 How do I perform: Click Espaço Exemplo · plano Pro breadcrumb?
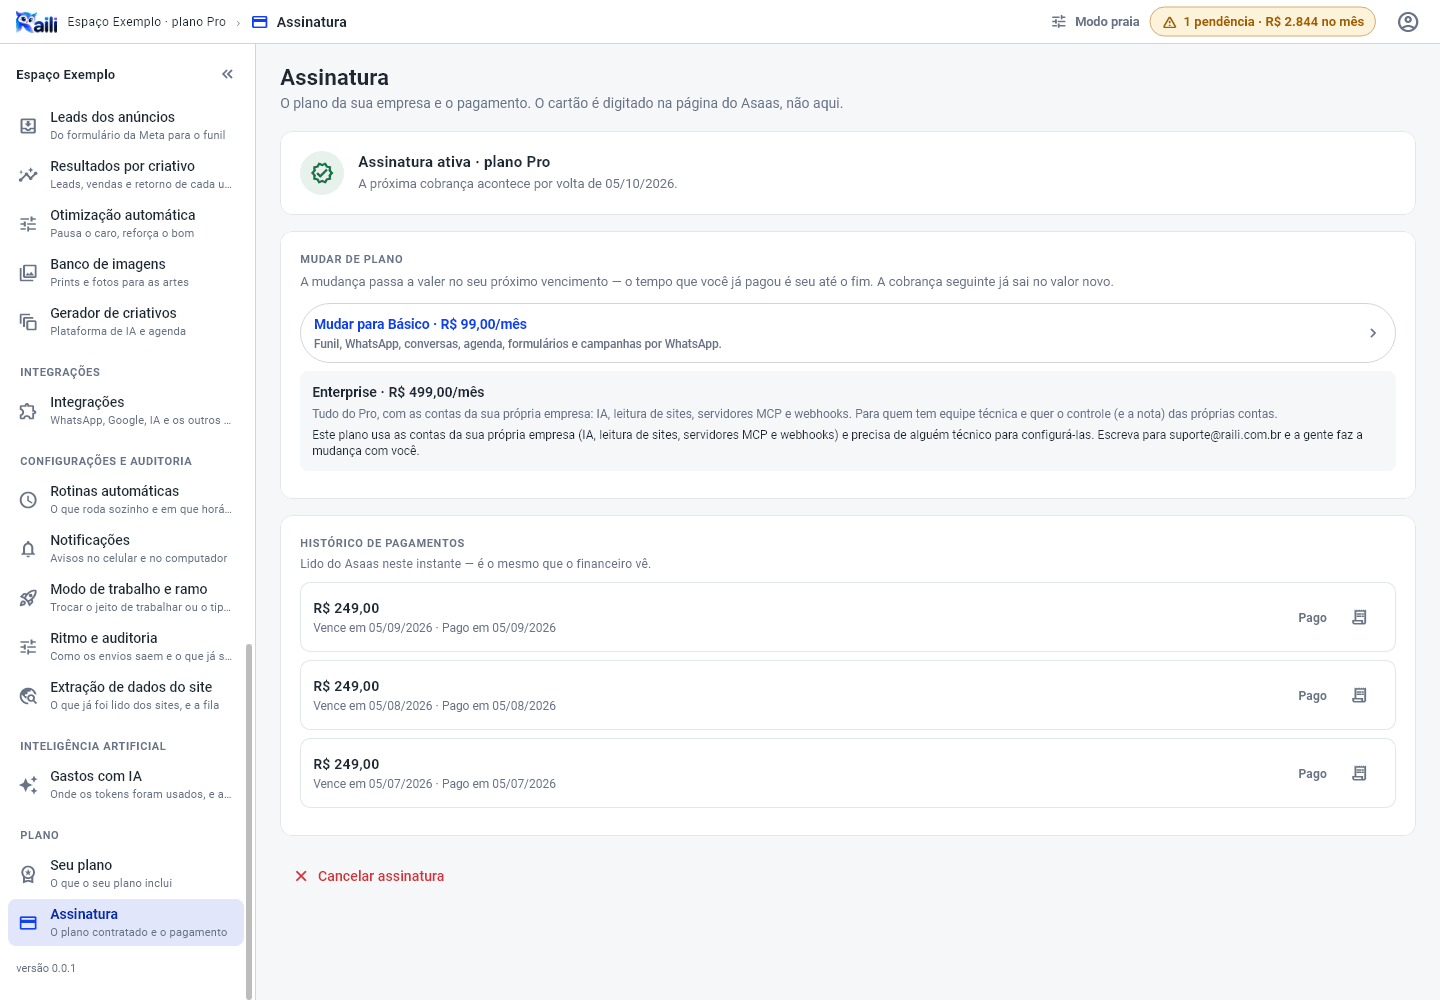coord(147,22)
